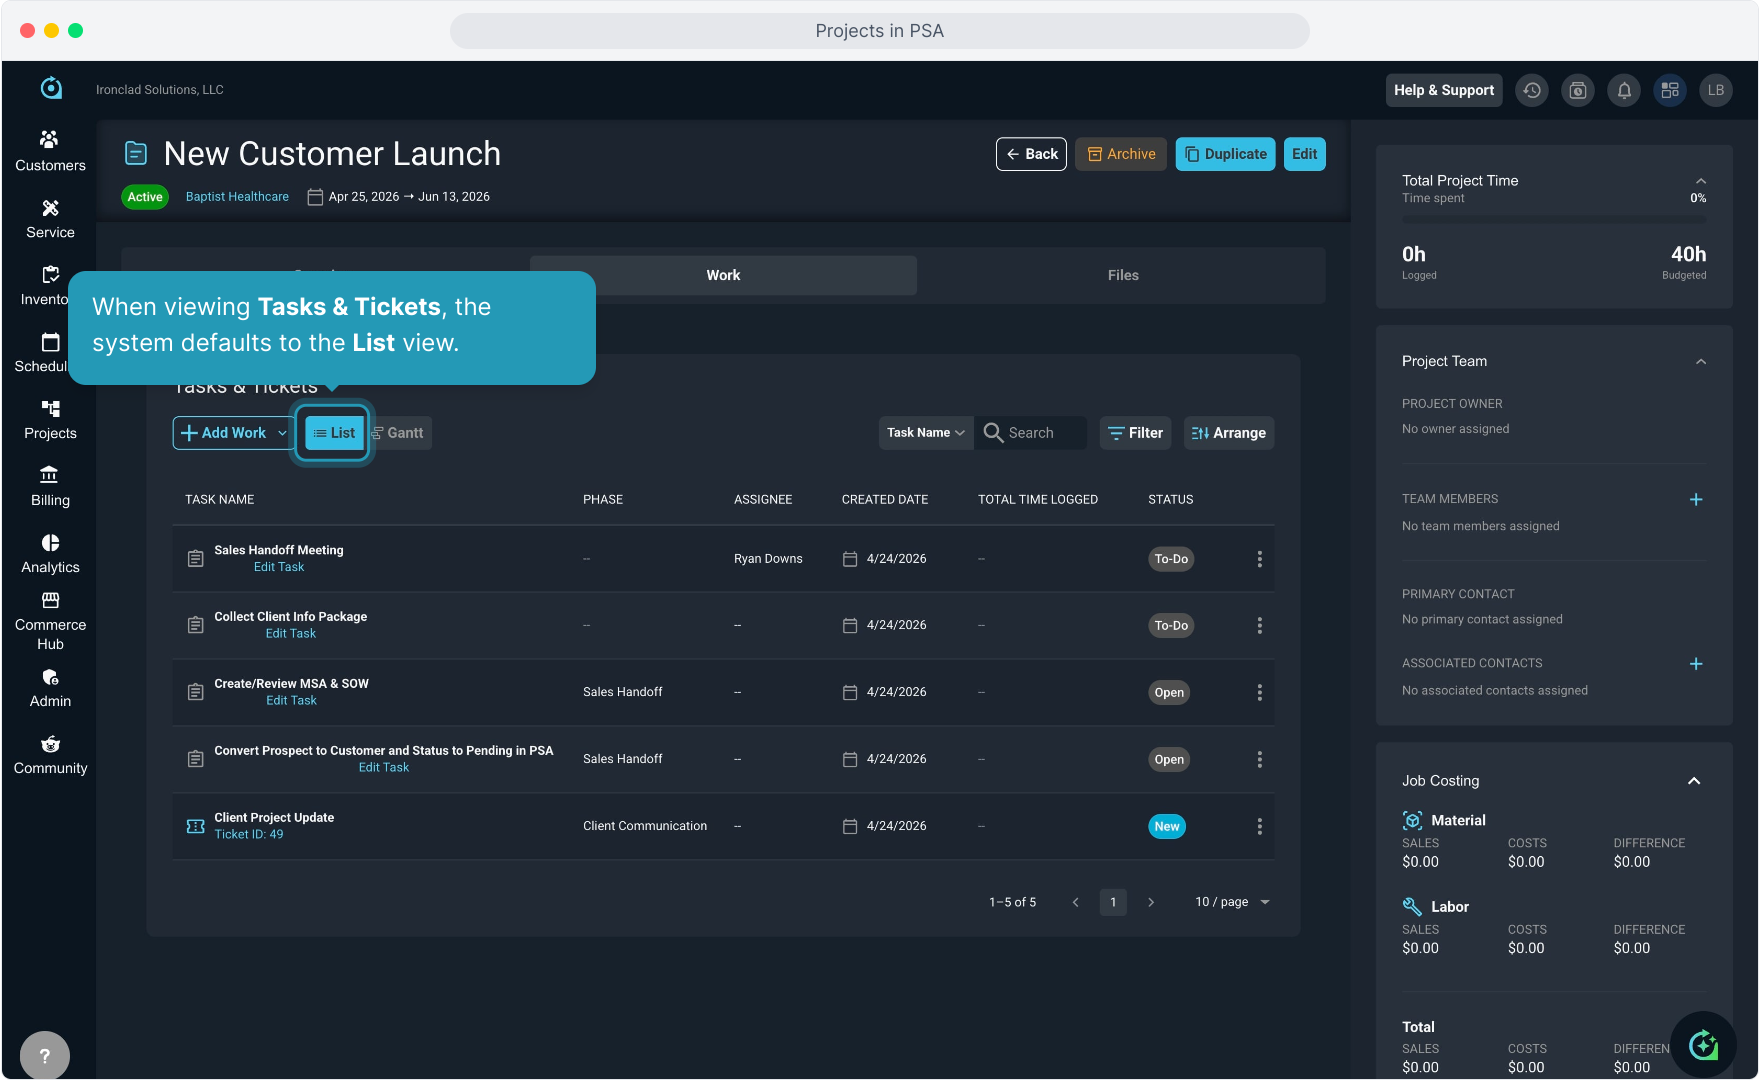Sort by CREATED DATE column header
This screenshot has width=1760, height=1080.
tap(885, 500)
